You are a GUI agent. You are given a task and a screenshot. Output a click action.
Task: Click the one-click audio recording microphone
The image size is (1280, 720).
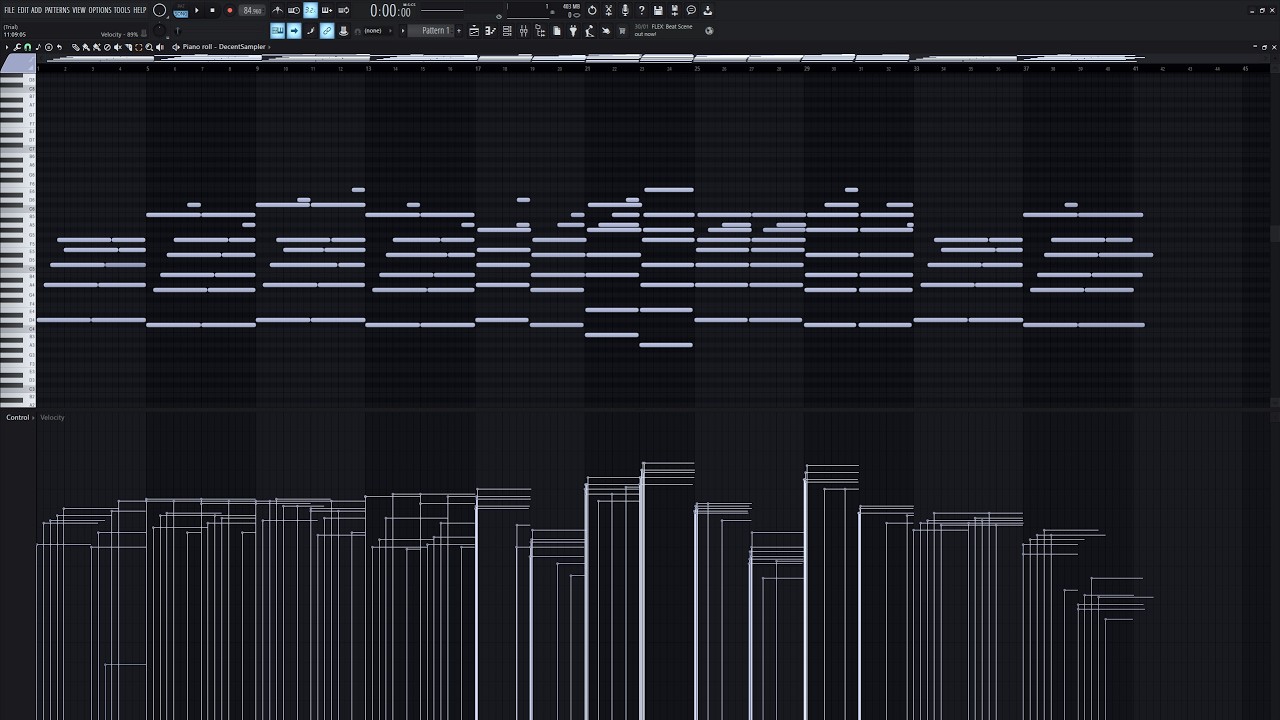tap(625, 10)
